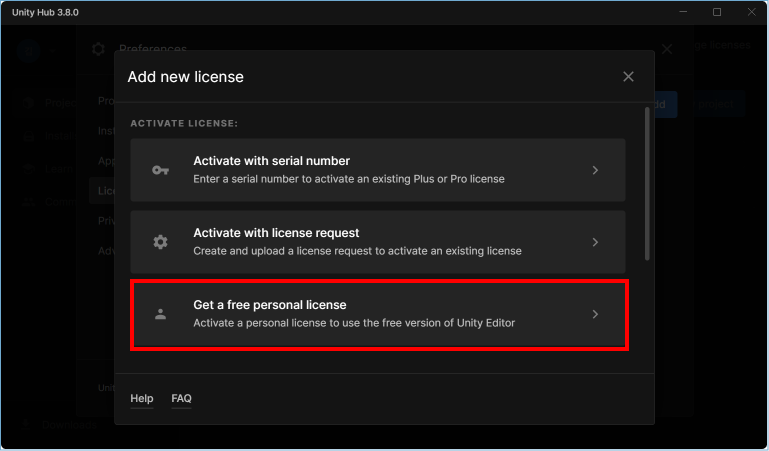This screenshot has height=451, width=769.
Task: Click the gear icon beside license request
Action: coord(160,242)
